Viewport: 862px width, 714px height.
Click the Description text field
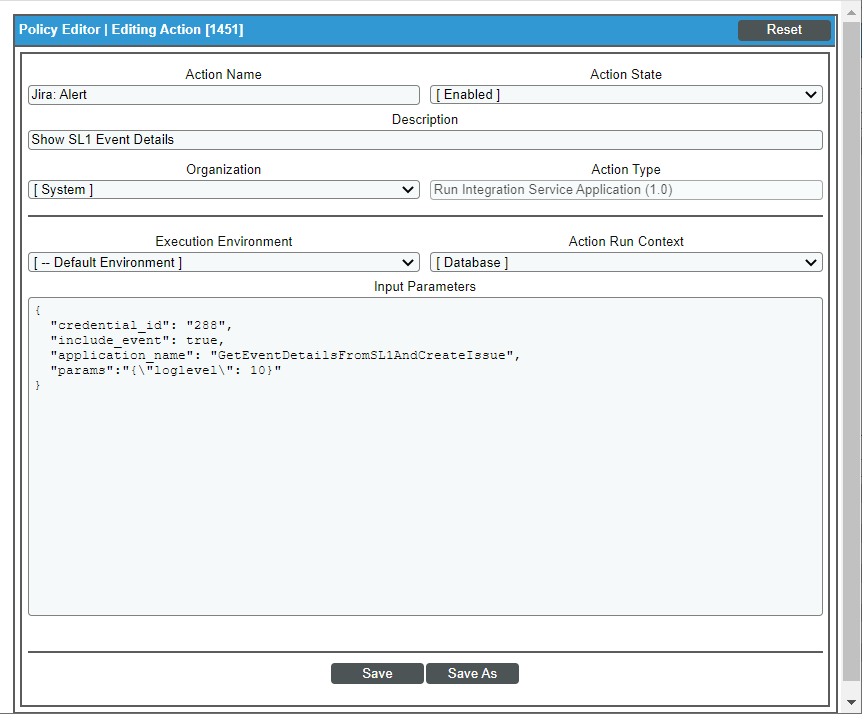coord(425,140)
